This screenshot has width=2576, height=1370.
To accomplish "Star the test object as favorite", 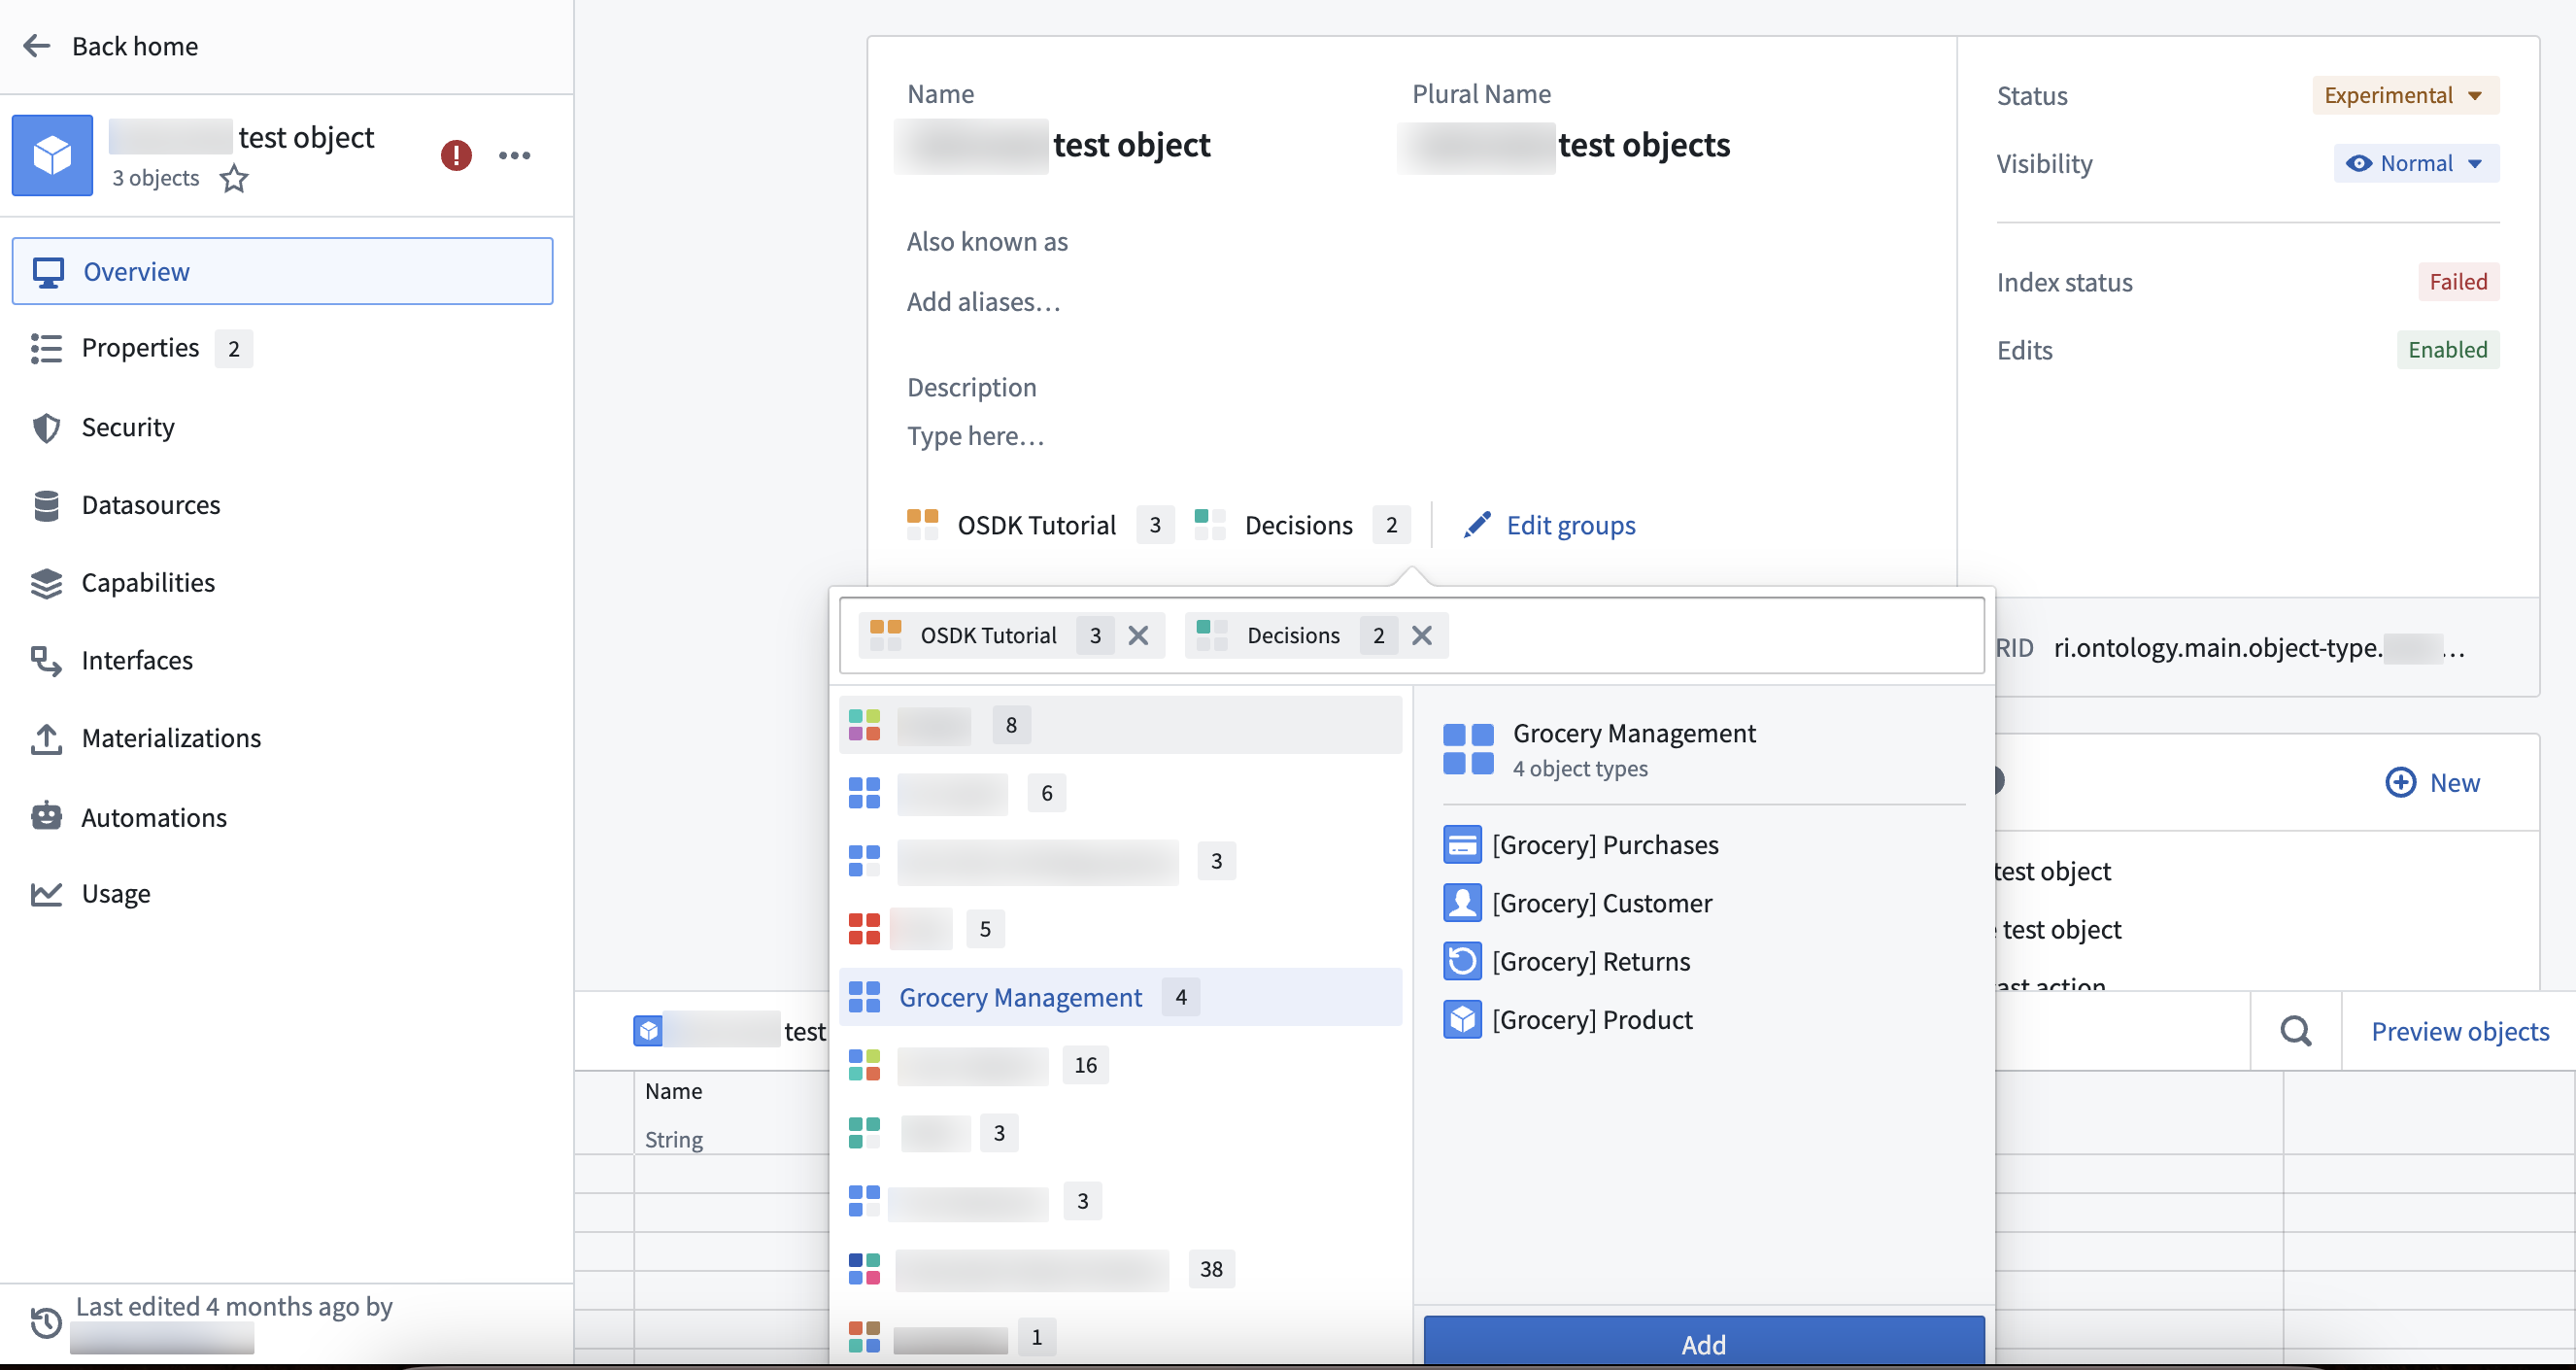I will (x=234, y=178).
